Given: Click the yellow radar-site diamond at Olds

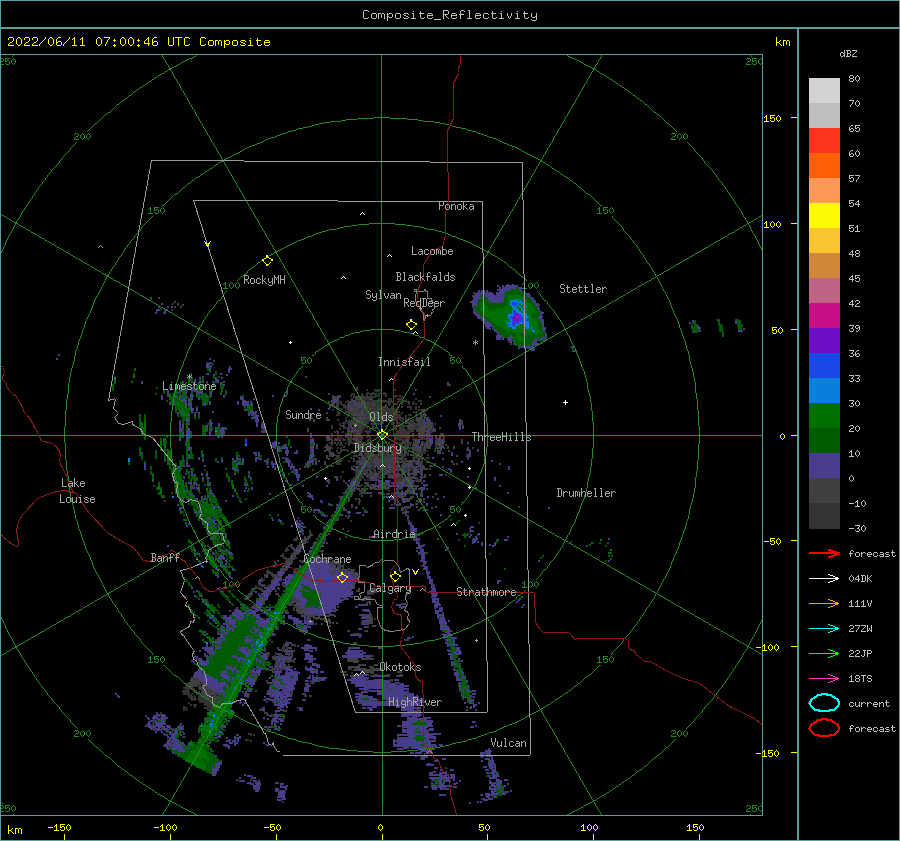Looking at the screenshot, I should tap(382, 435).
